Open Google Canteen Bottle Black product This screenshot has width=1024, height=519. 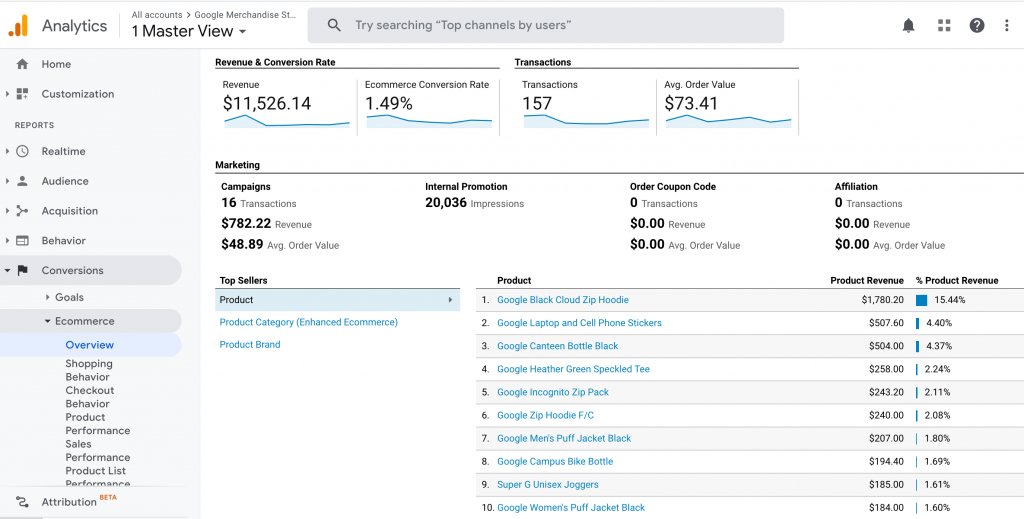[x=557, y=346]
